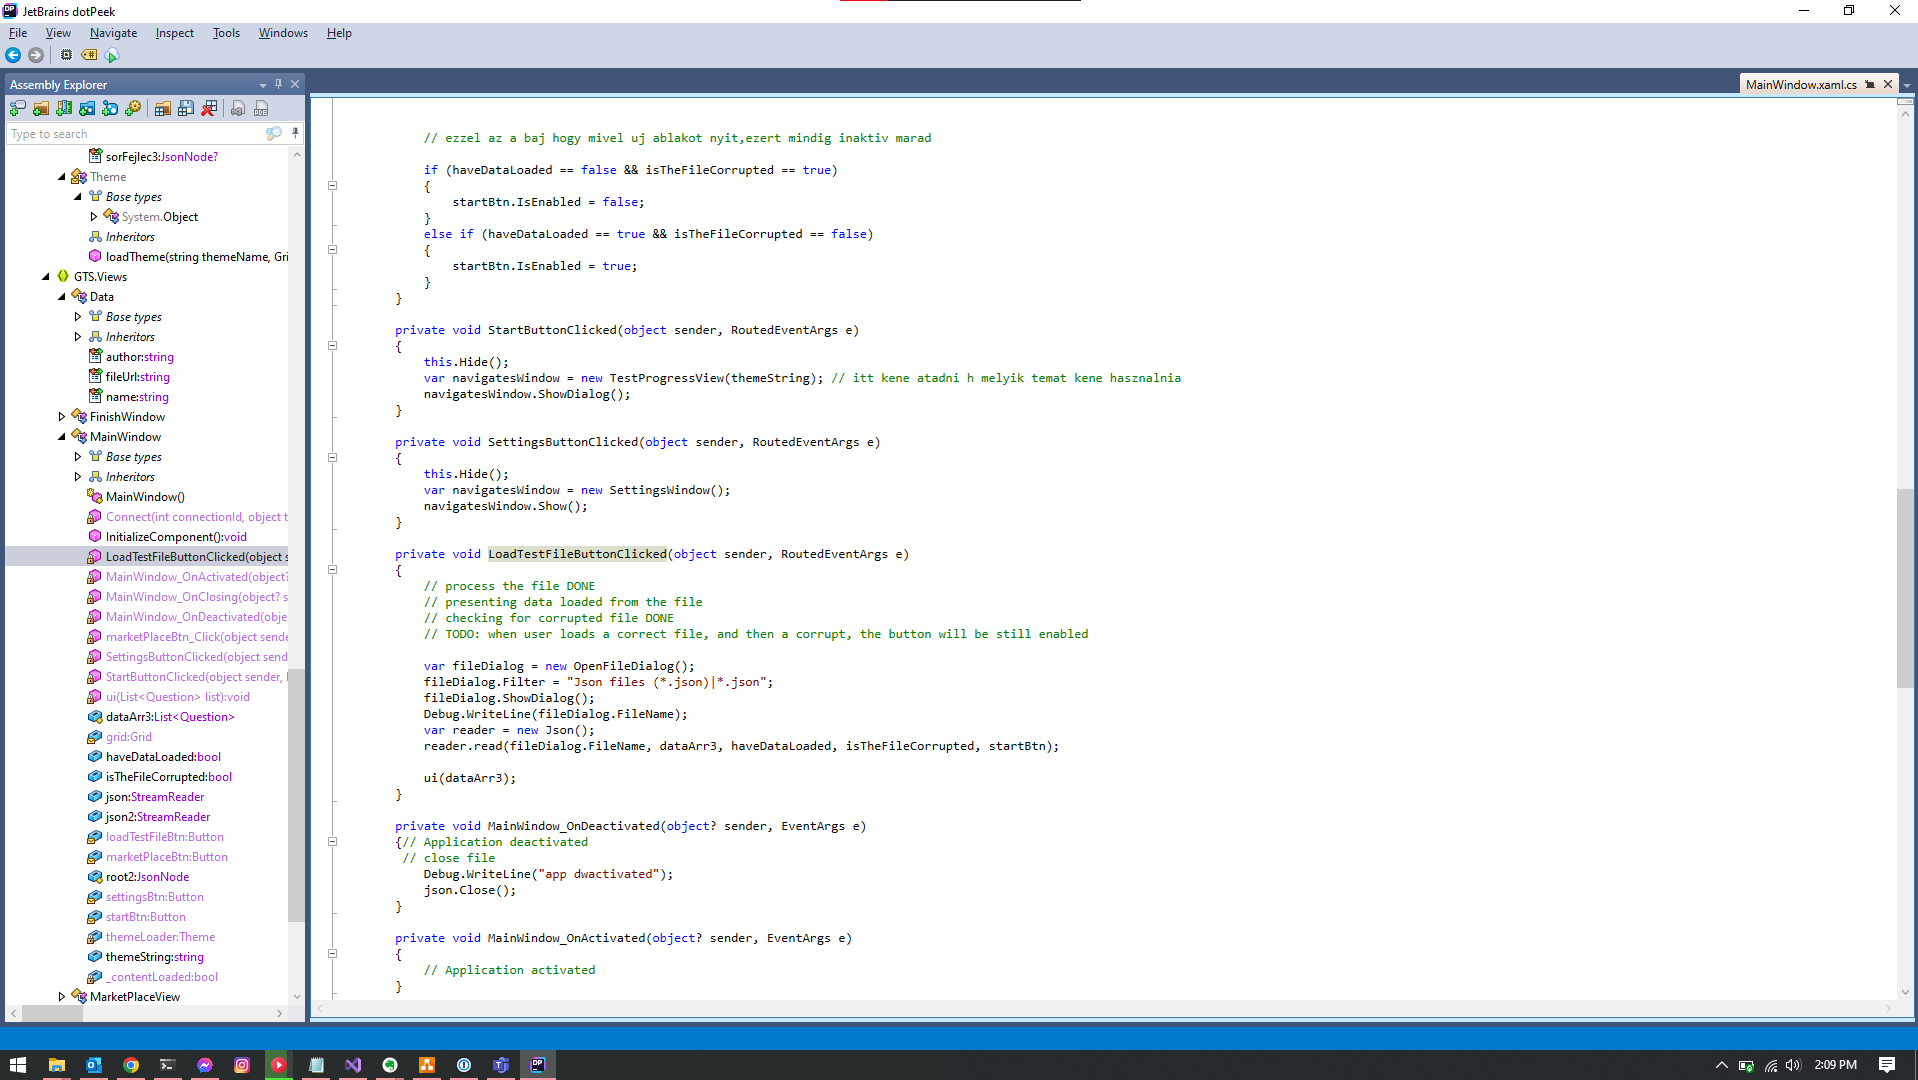Clear assembly list red X icon

(209, 108)
